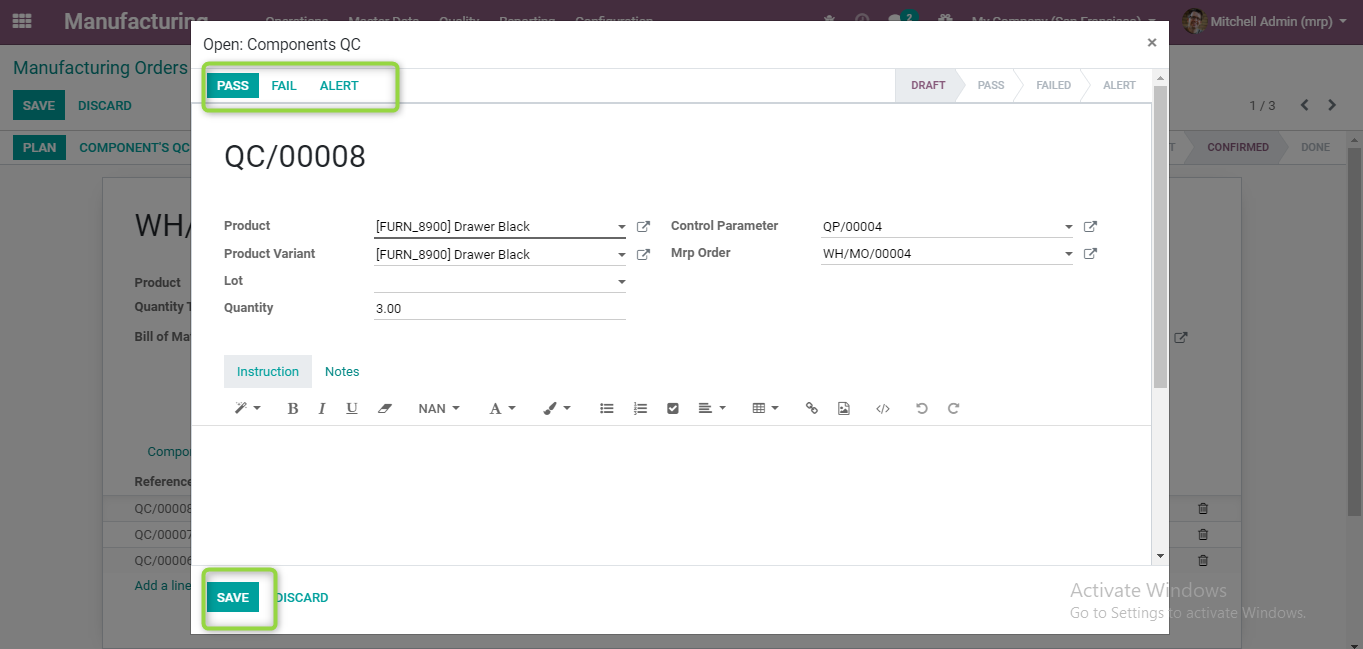1363x649 pixels.
Task: Click SAVE on the Manufacturing Orders page
Action: [x=39, y=105]
